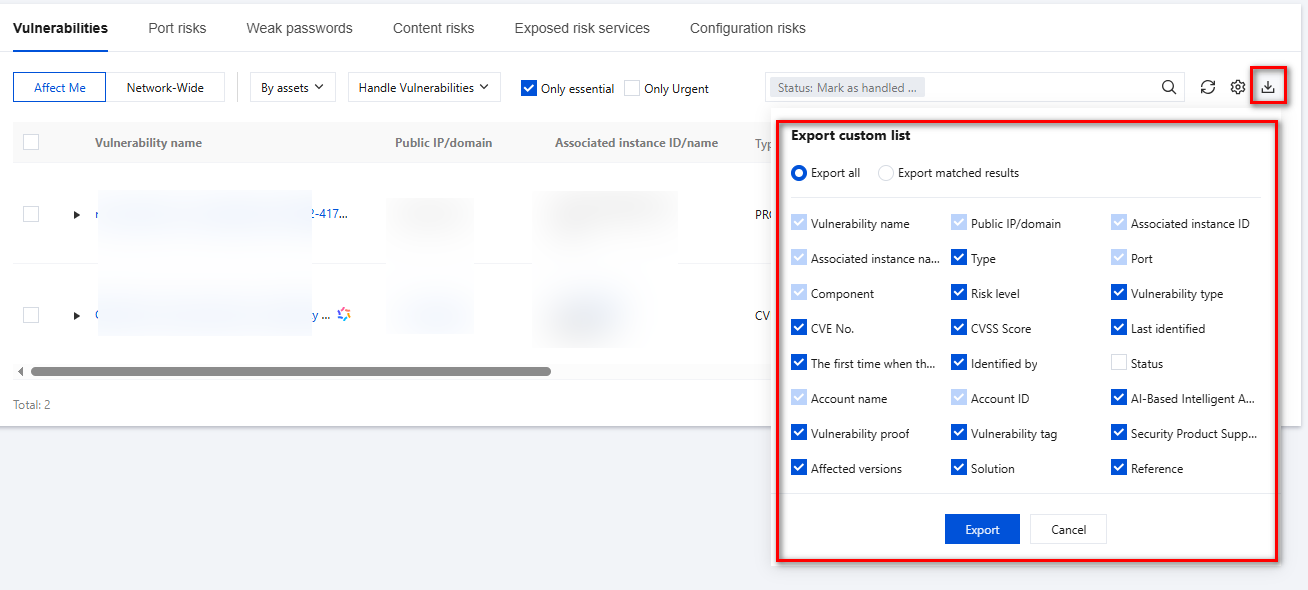
Task: Open the Handle Vulnerabilities dropdown
Action: pos(424,88)
